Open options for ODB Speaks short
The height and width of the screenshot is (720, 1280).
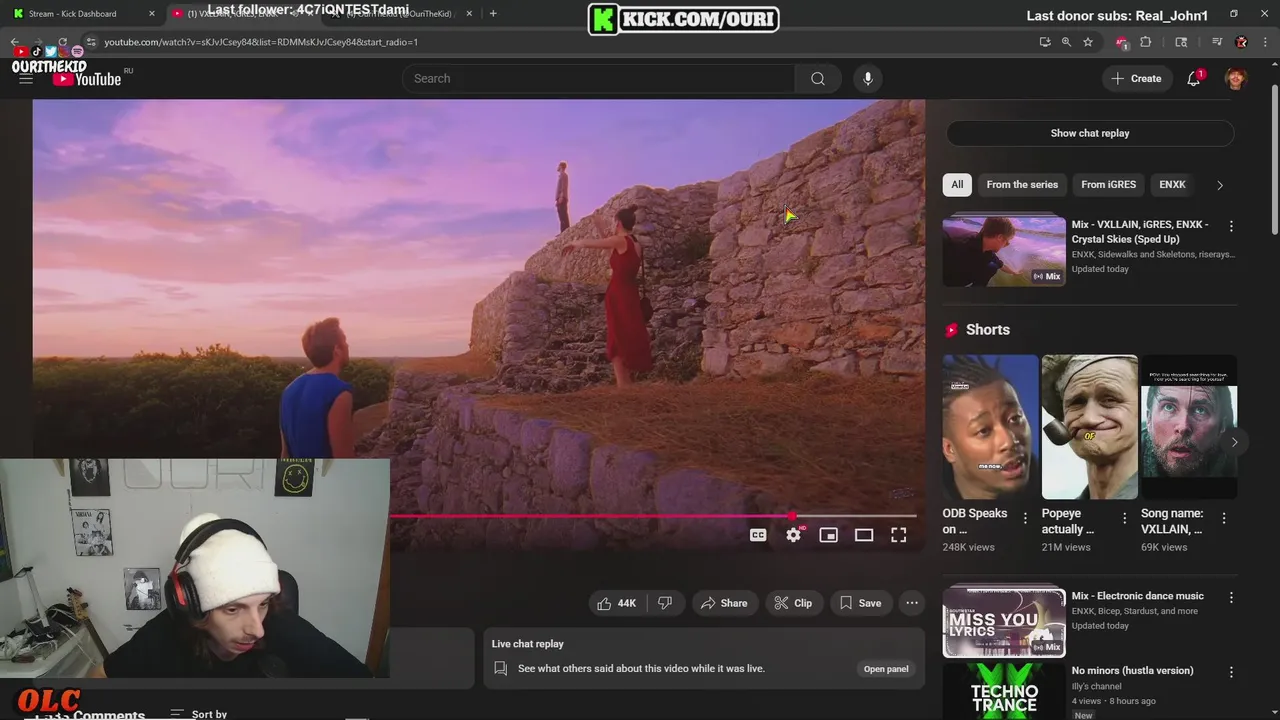pos(1025,518)
